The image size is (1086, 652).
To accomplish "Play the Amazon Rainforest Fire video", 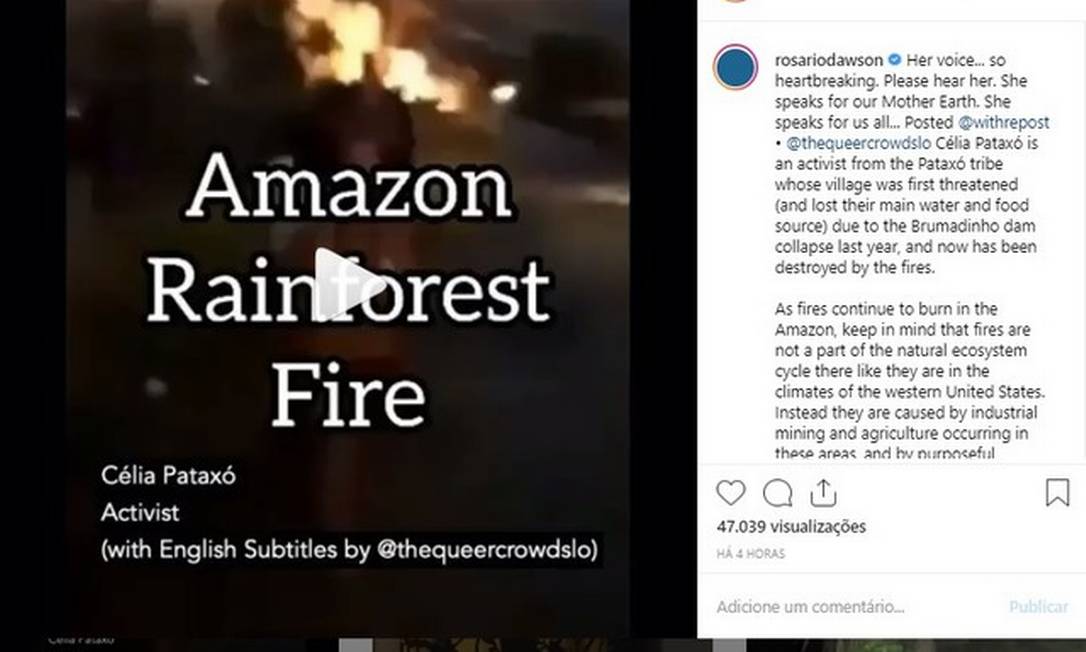I will click(x=350, y=284).
